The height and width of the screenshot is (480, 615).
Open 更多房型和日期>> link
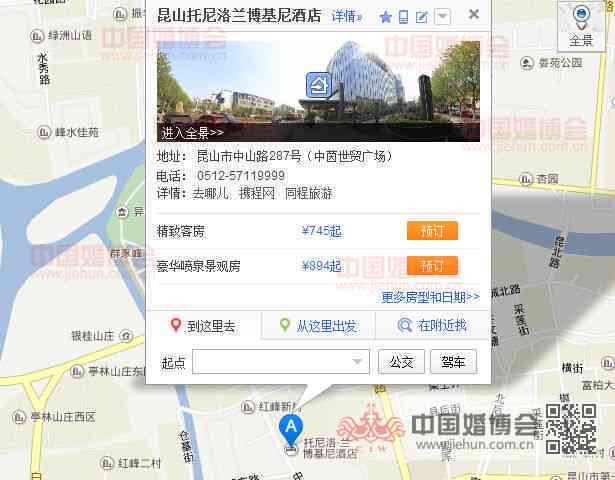430,297
